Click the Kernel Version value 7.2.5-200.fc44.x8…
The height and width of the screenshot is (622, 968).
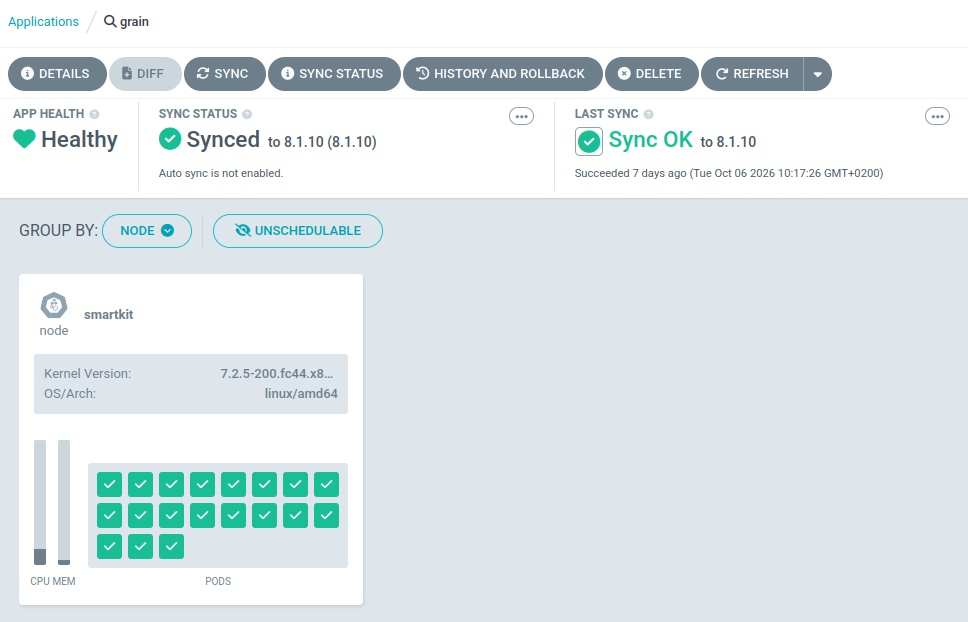point(277,373)
